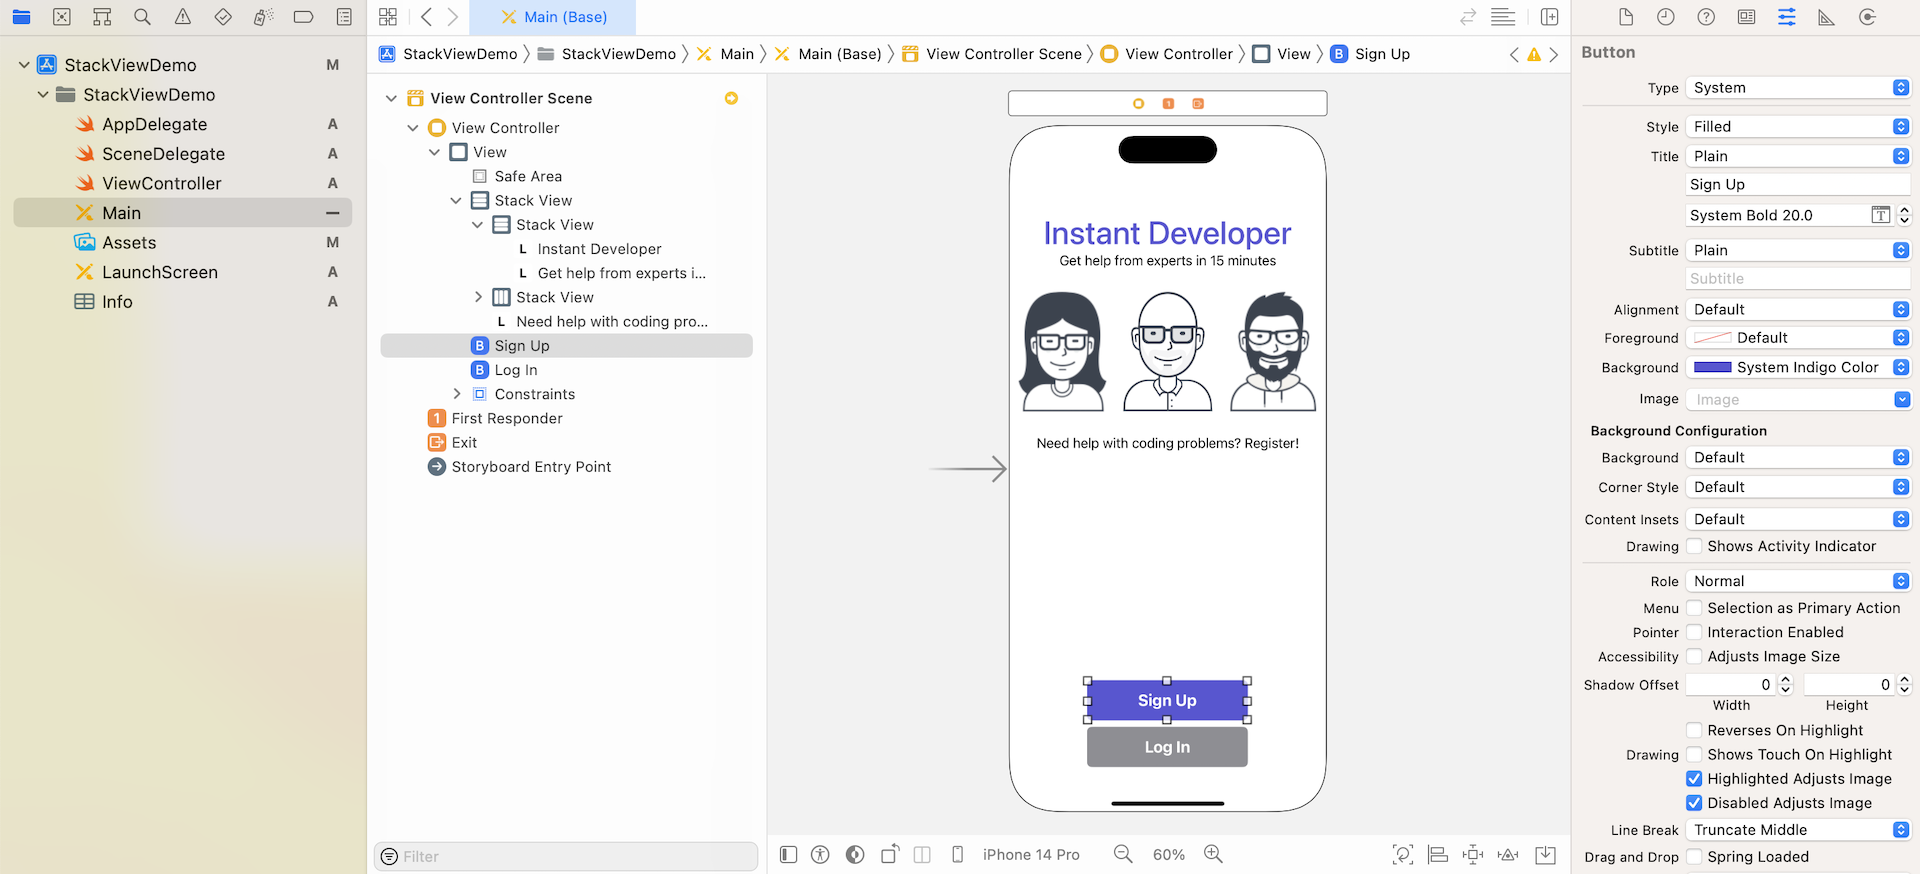The width and height of the screenshot is (1920, 874).
Task: Expand the collapsed Constraints item in outline
Action: 457,394
